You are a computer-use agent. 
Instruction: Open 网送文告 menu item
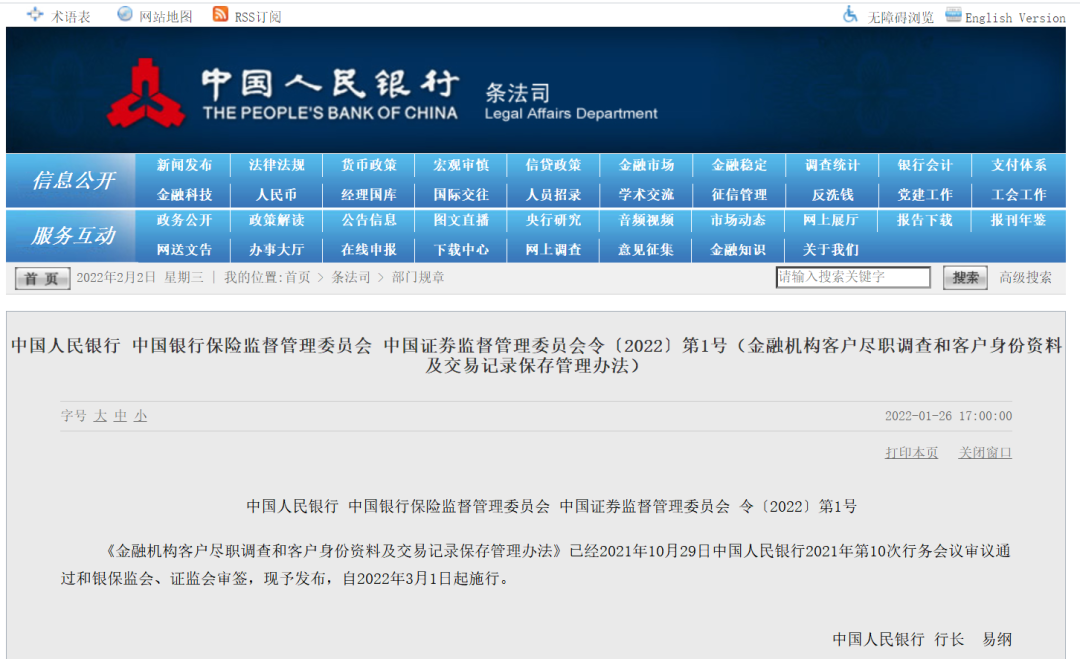click(x=184, y=250)
